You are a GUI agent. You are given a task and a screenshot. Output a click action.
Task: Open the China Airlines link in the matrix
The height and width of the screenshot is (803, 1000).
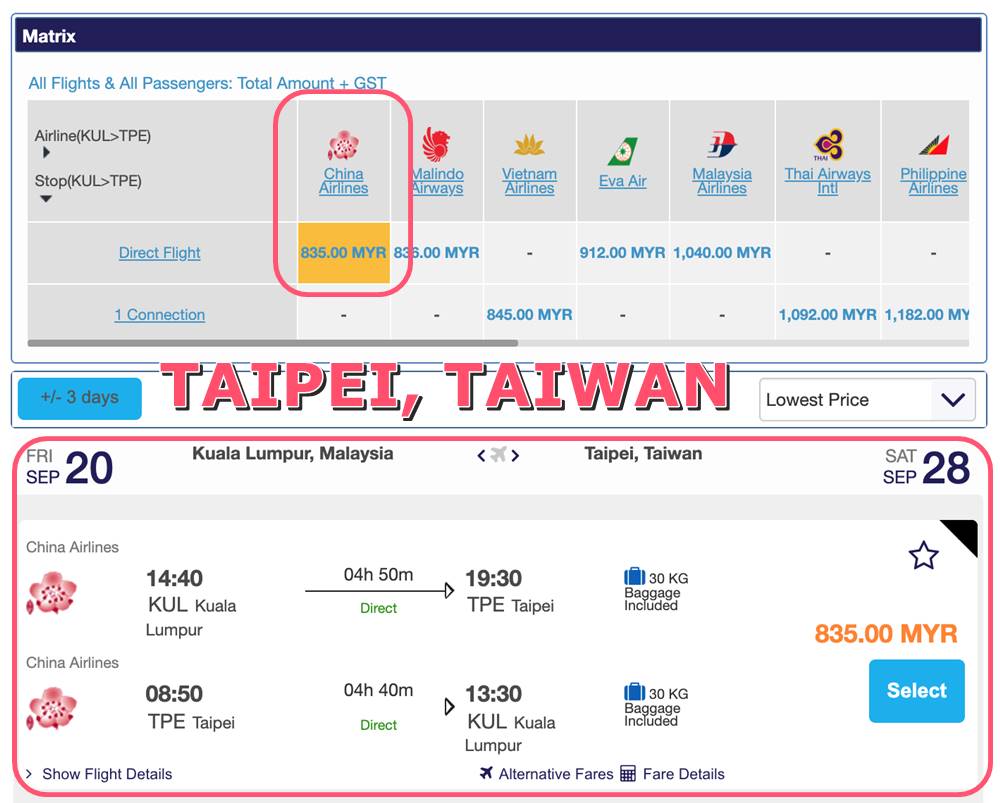343,181
